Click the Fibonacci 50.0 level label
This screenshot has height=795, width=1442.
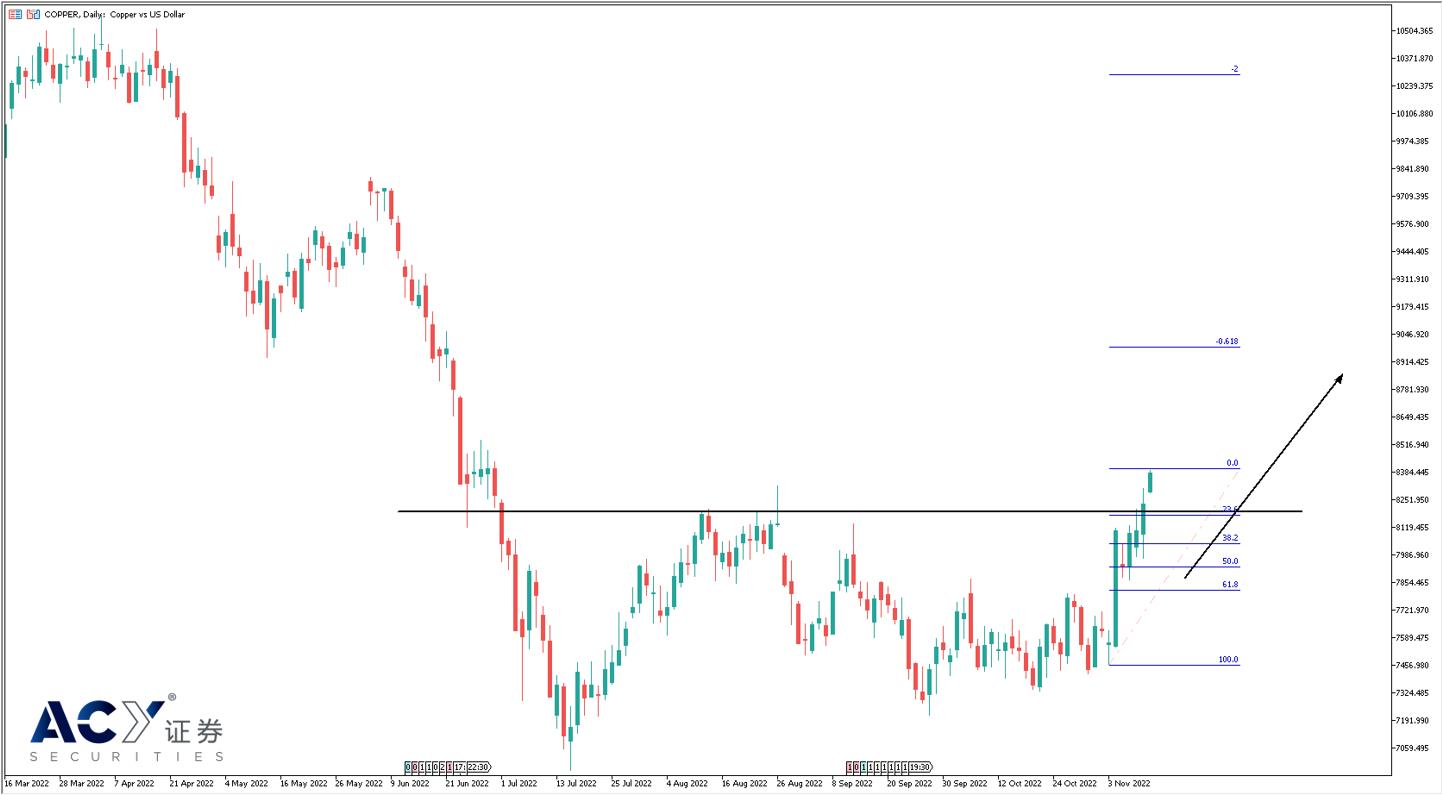pyautogui.click(x=1230, y=561)
